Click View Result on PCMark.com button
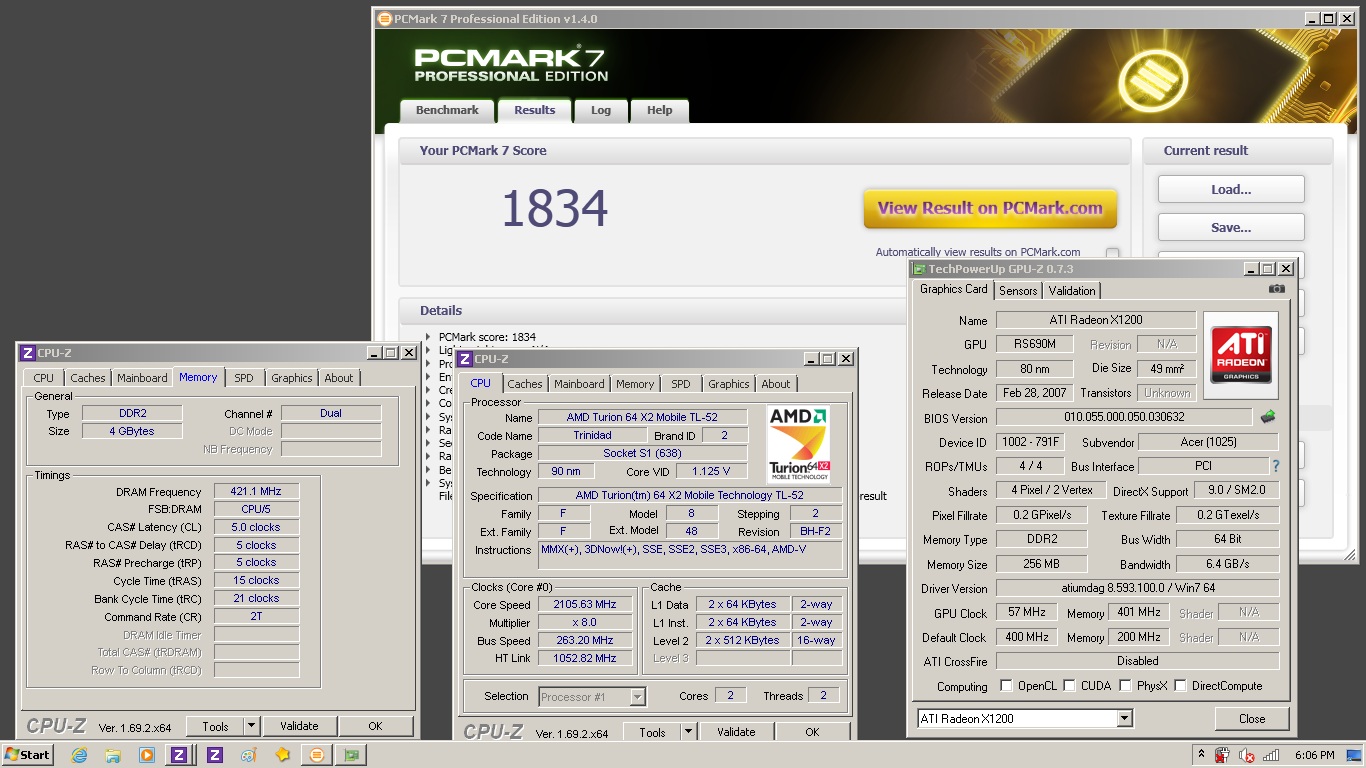1366x768 pixels. click(990, 209)
